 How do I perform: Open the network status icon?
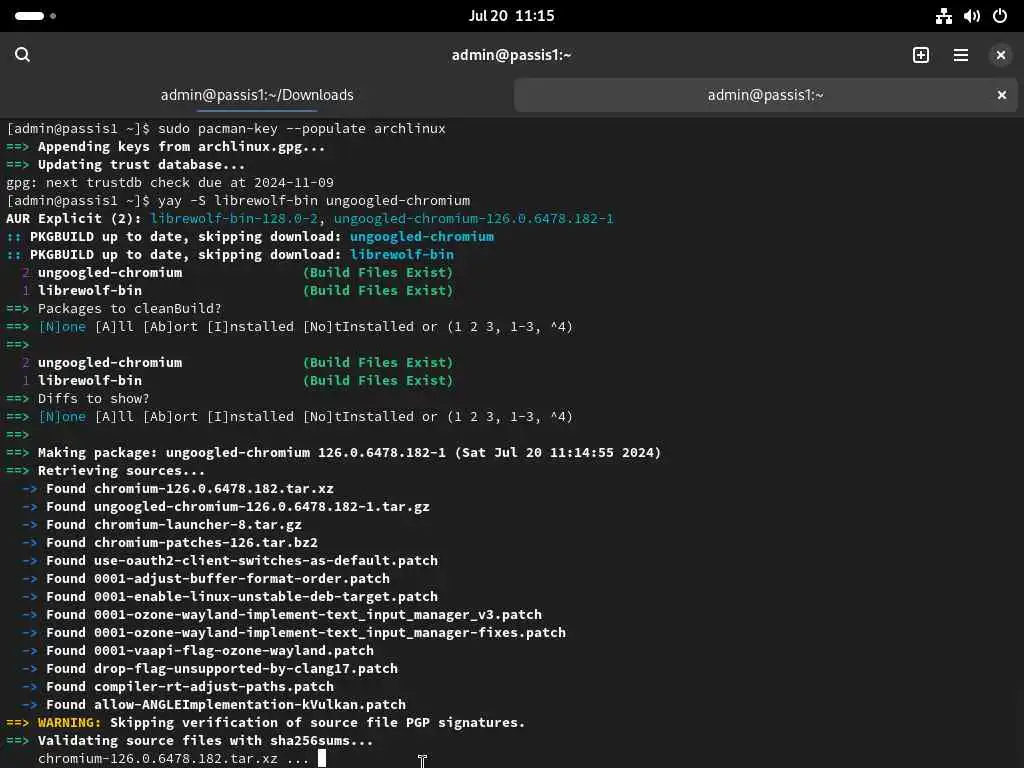pos(944,16)
